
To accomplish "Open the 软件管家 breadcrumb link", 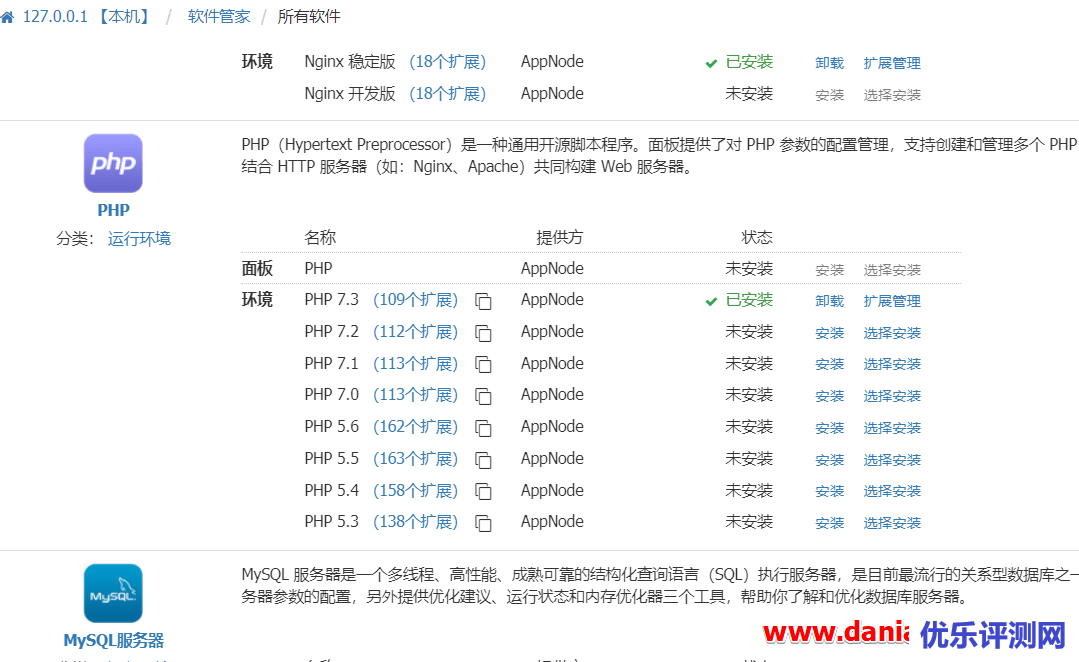I will click(219, 17).
